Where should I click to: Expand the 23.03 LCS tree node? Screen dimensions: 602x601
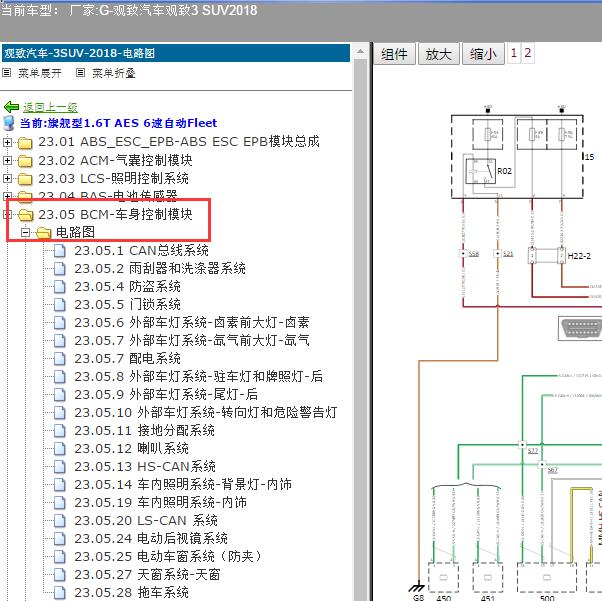(7, 179)
